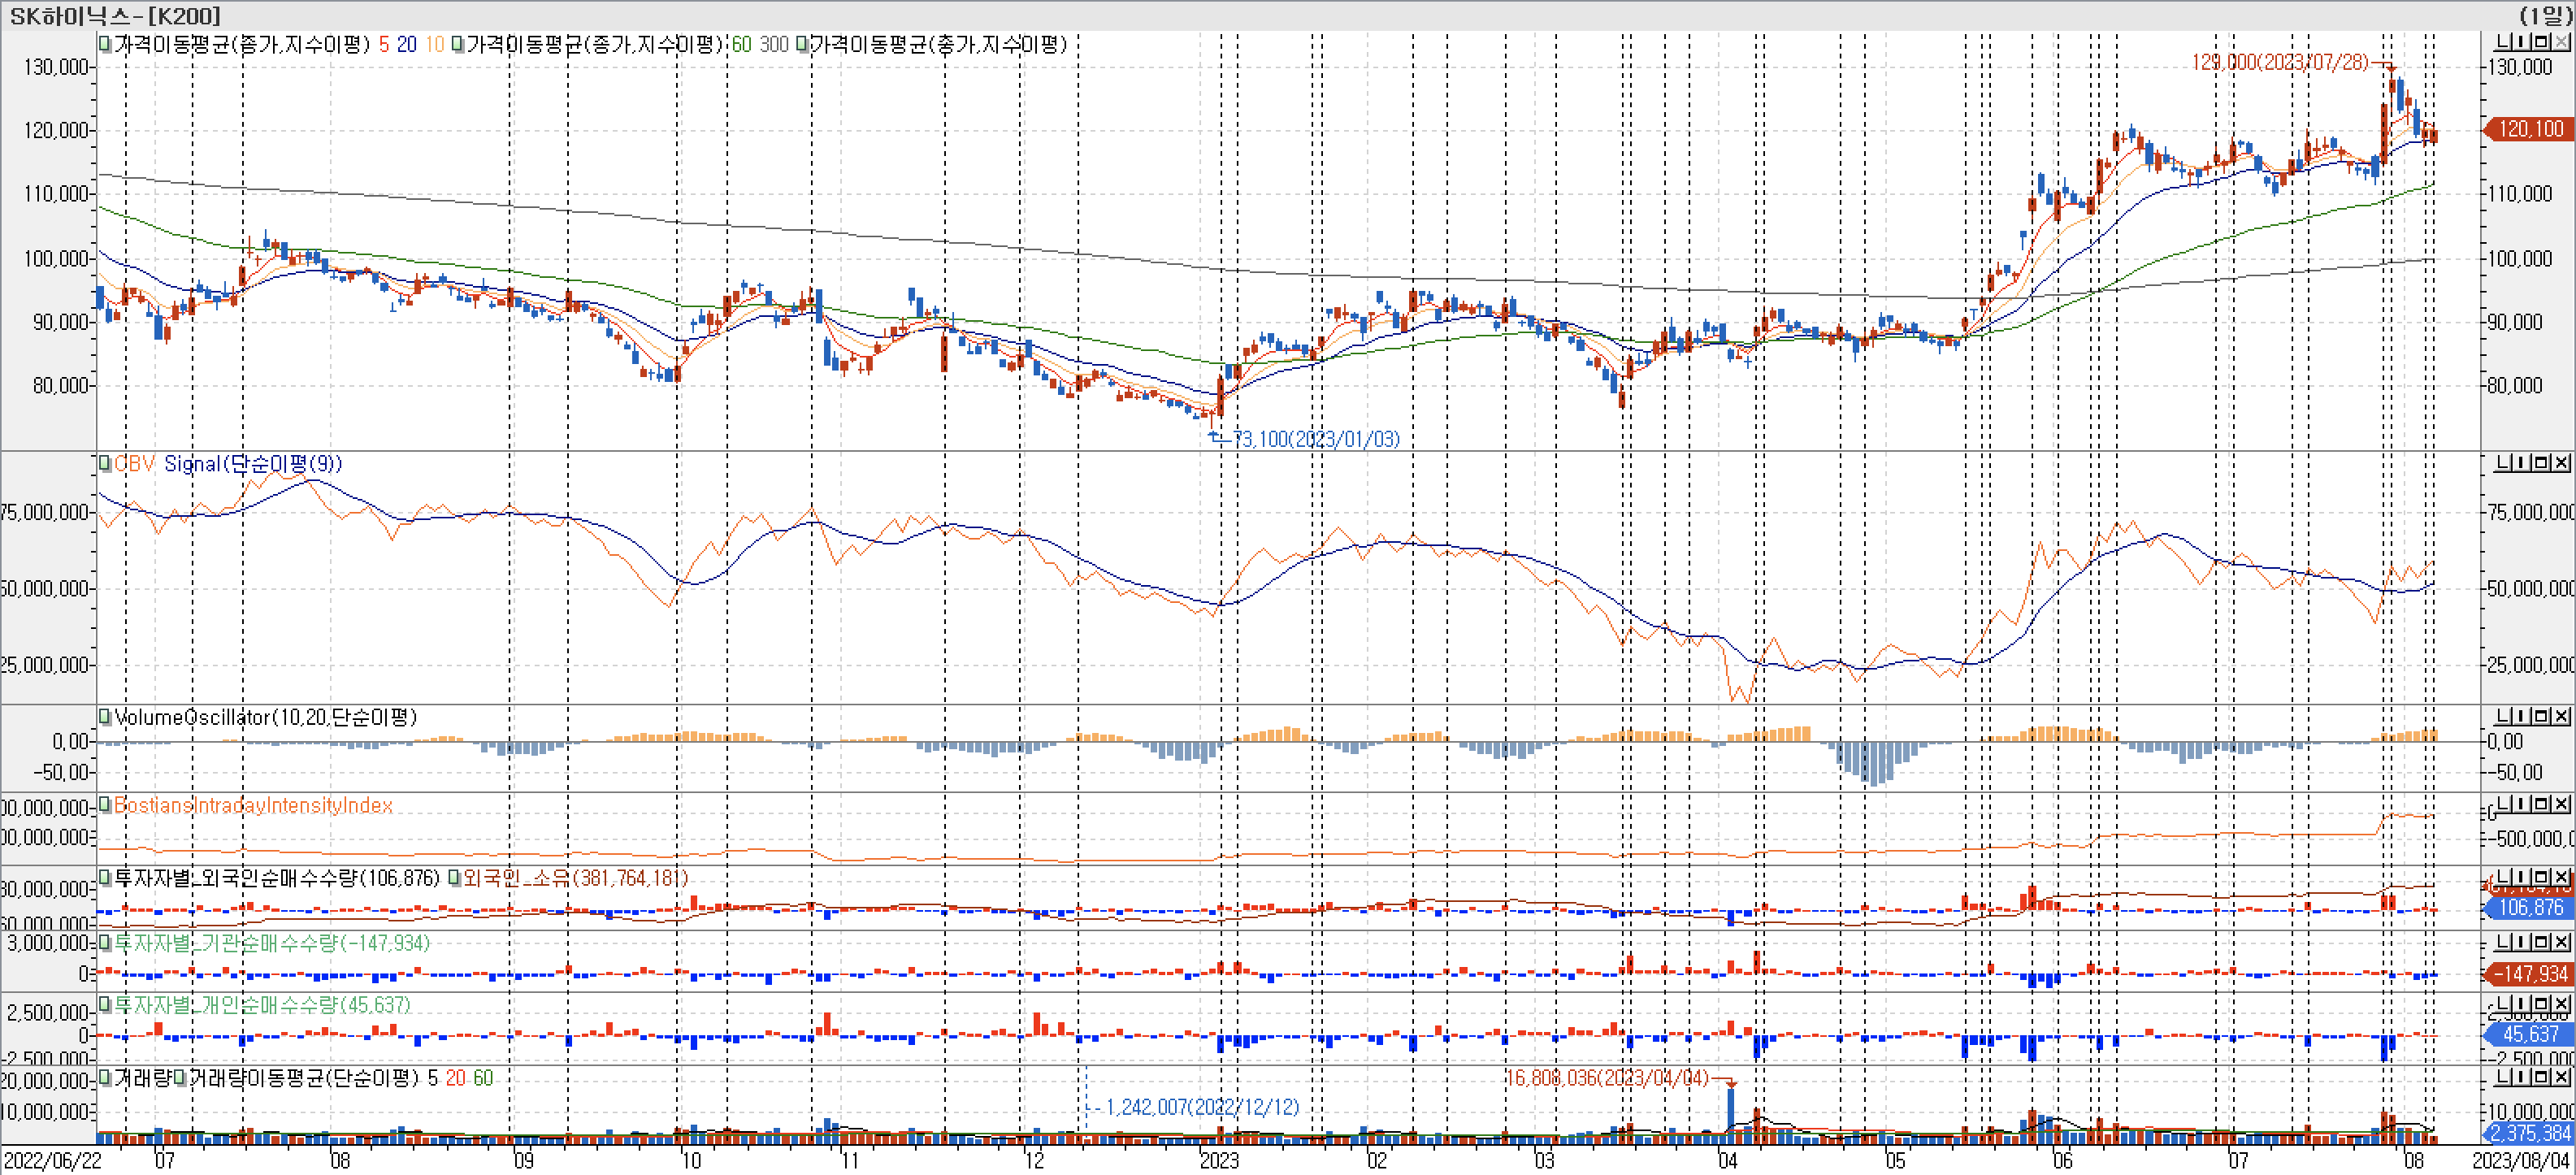The height and width of the screenshot is (1175, 2576).
Task: Click the 129,000 high price marker label
Action: 2279,62
